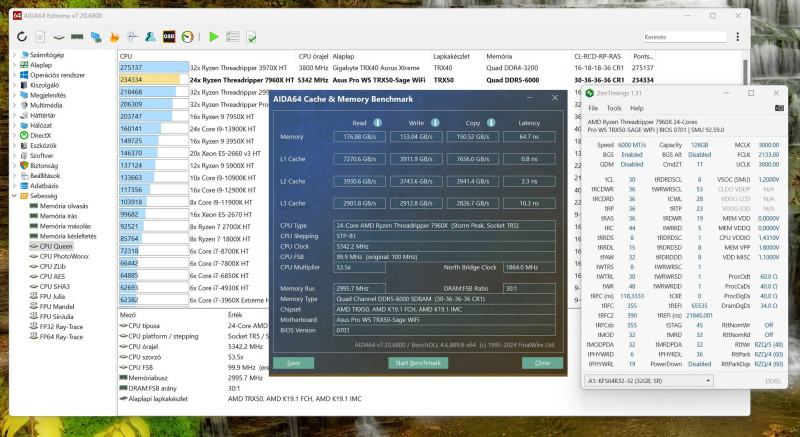Select the DirectX tree item
The height and width of the screenshot is (437, 800).
[x=40, y=136]
